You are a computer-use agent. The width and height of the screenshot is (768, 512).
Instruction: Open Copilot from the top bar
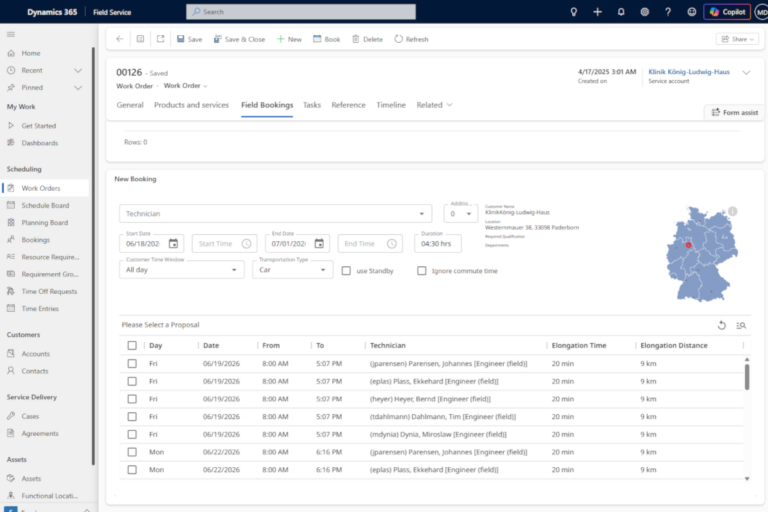(x=727, y=12)
